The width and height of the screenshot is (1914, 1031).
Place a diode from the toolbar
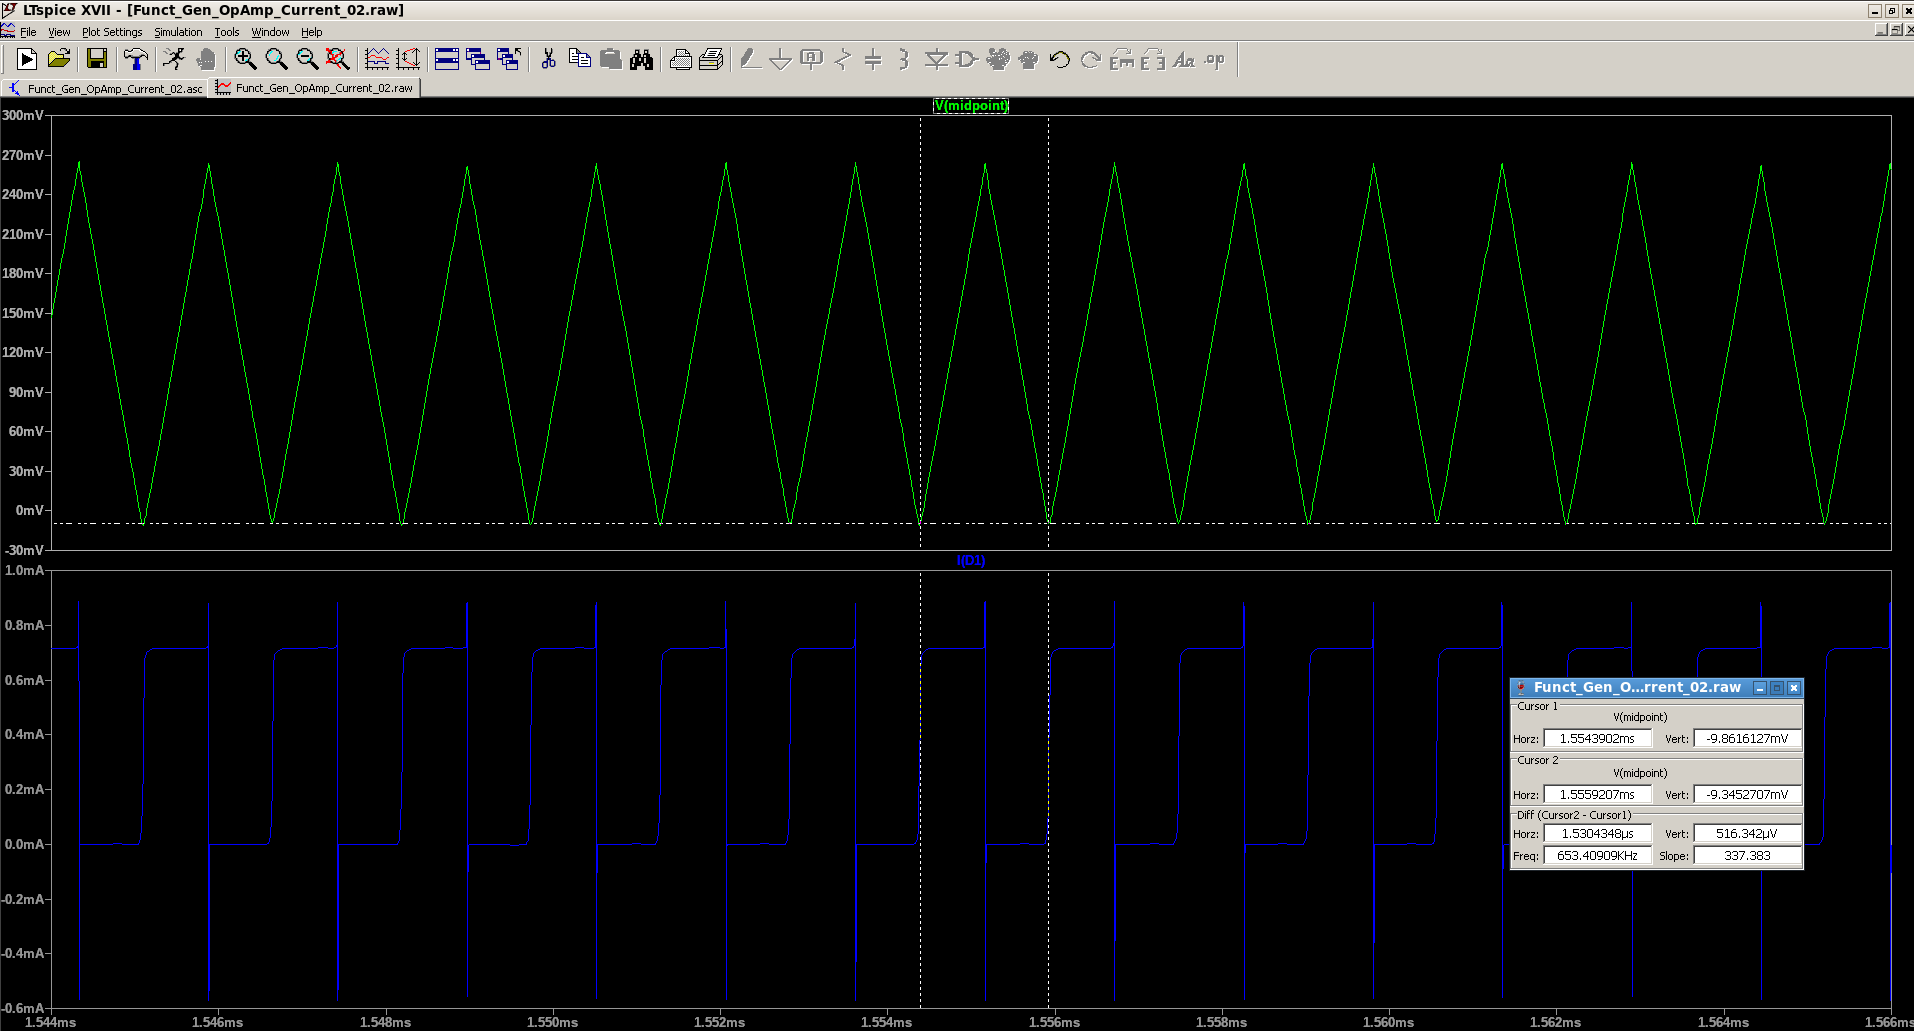936,60
